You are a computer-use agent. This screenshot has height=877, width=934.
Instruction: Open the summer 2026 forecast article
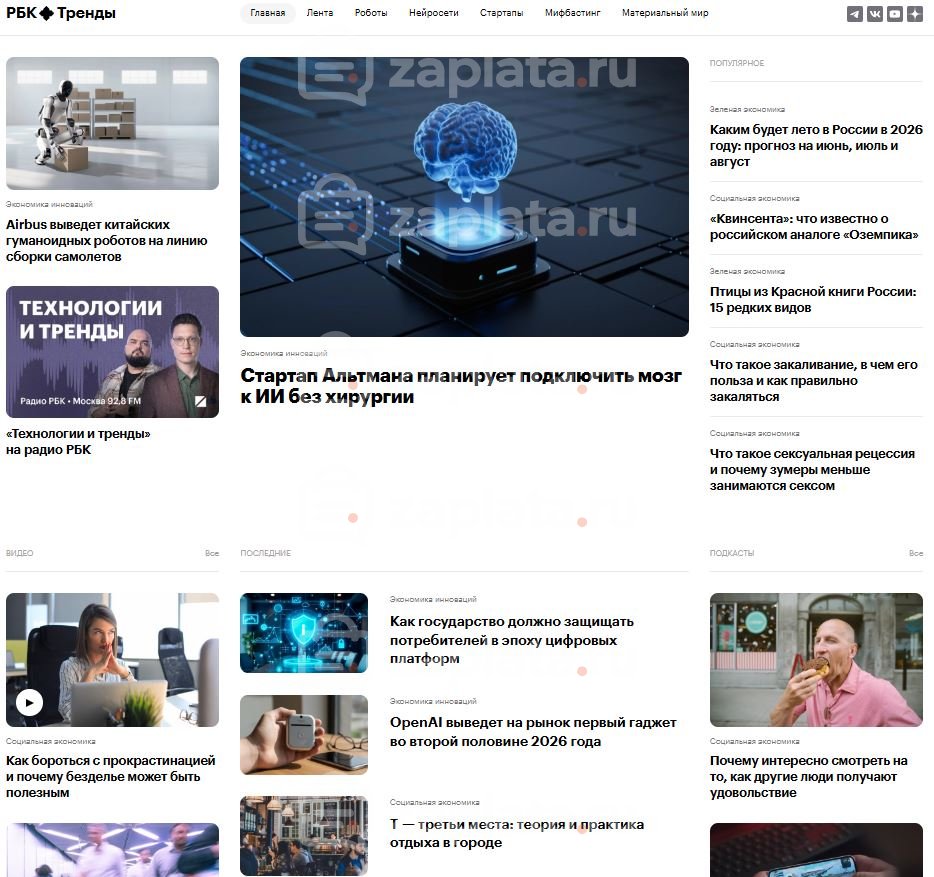tap(816, 145)
